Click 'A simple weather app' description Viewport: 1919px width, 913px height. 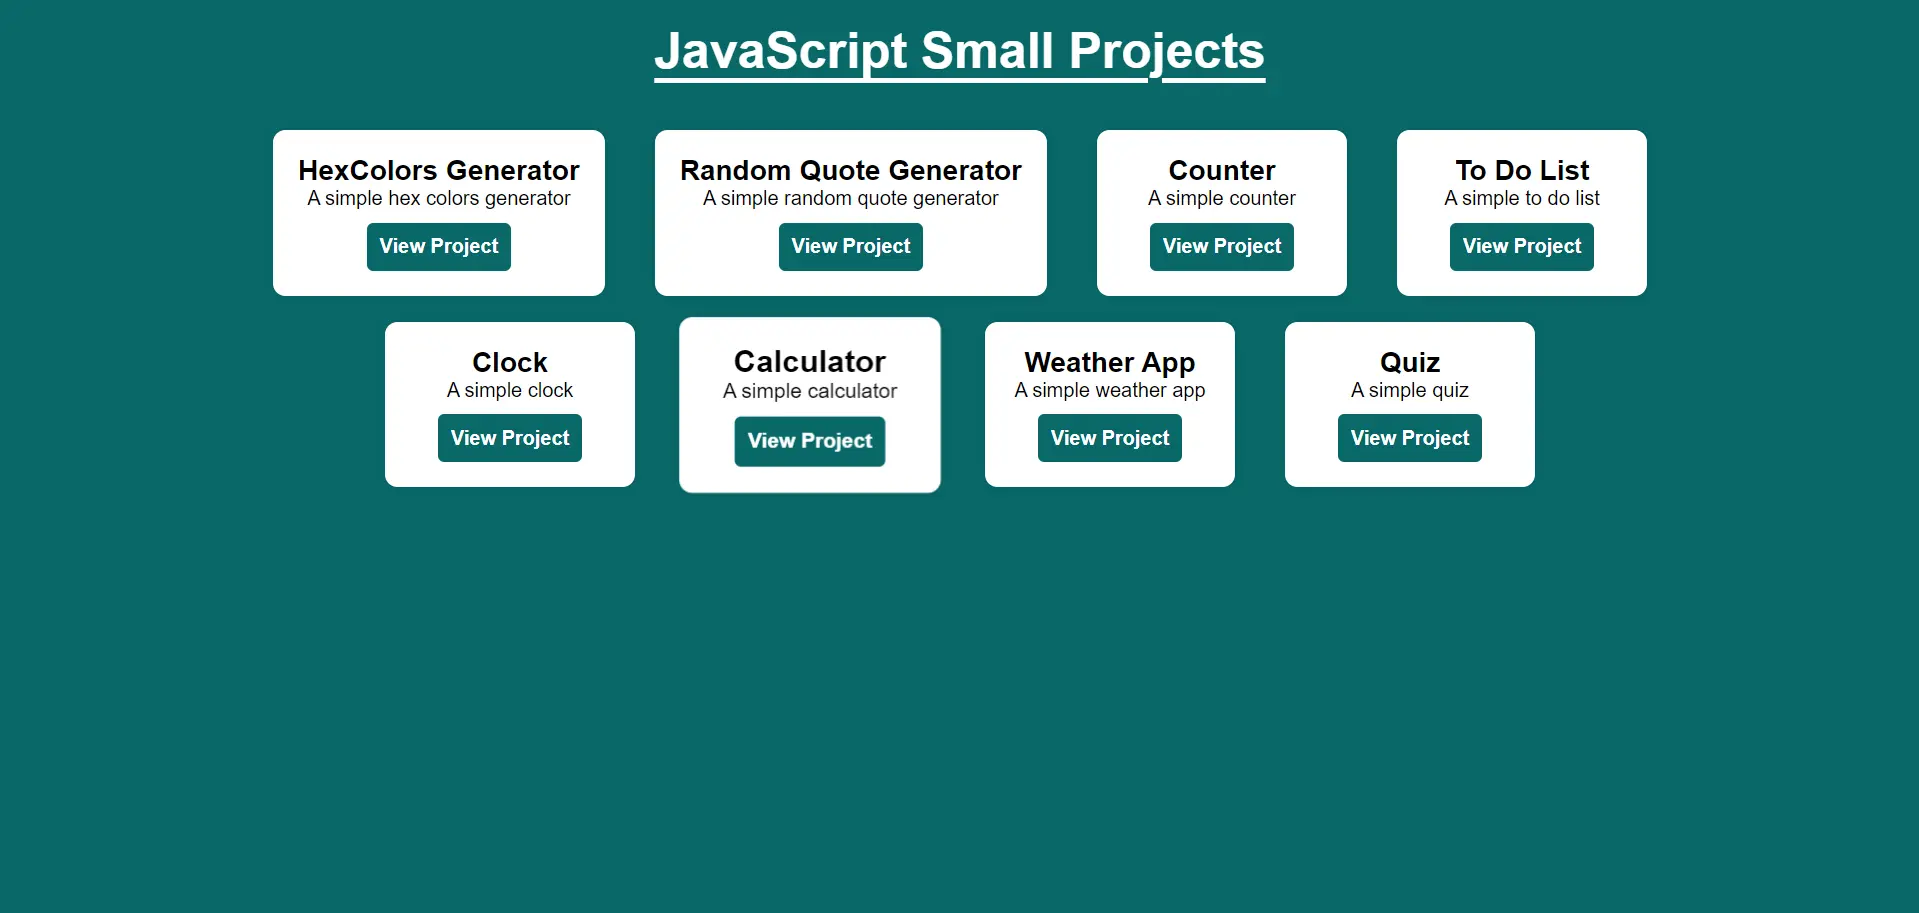pos(1110,390)
